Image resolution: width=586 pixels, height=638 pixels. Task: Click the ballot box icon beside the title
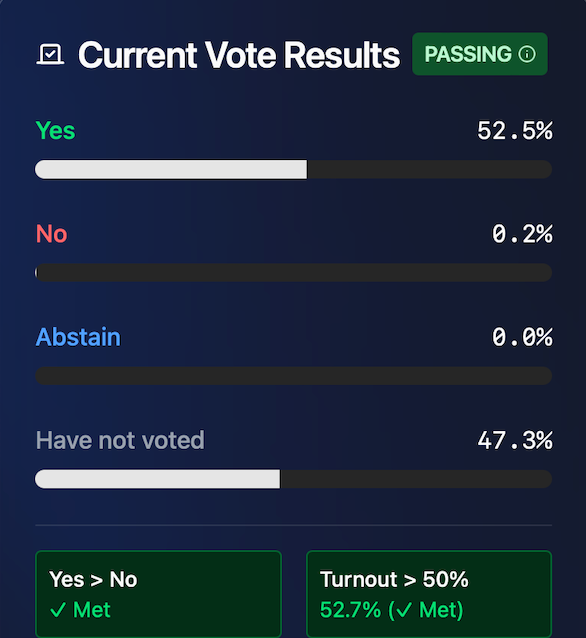tap(50, 55)
